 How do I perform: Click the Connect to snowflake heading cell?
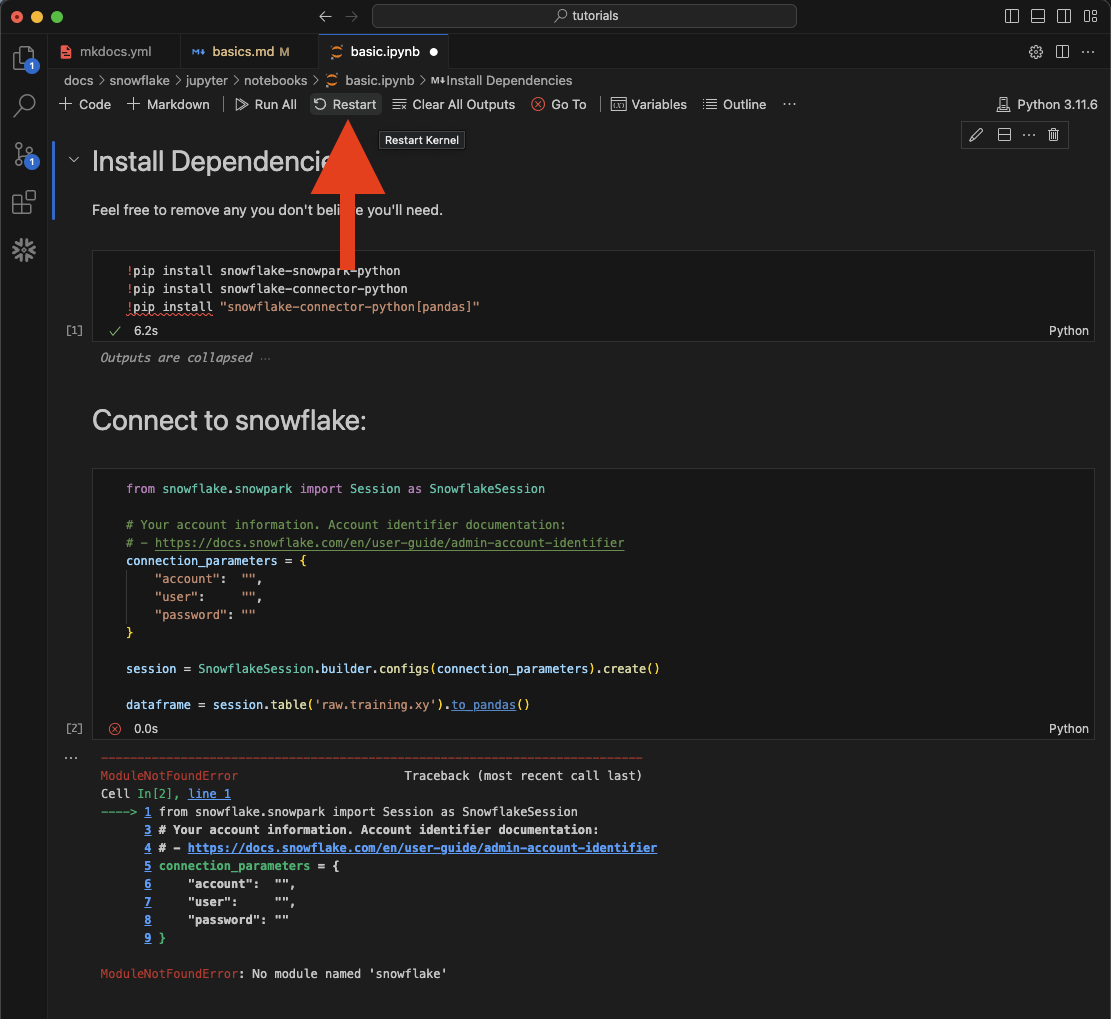[229, 420]
